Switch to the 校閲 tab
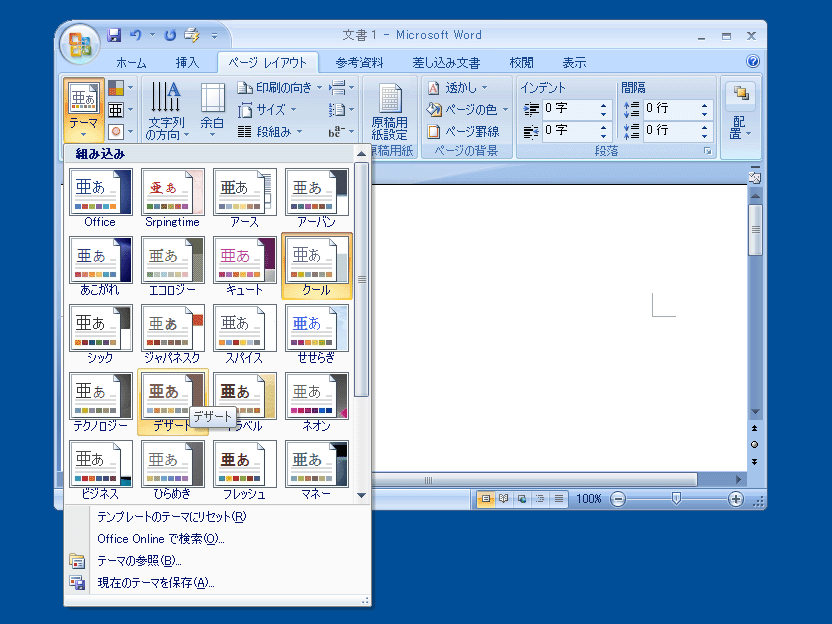832x624 pixels. pyautogui.click(x=521, y=63)
